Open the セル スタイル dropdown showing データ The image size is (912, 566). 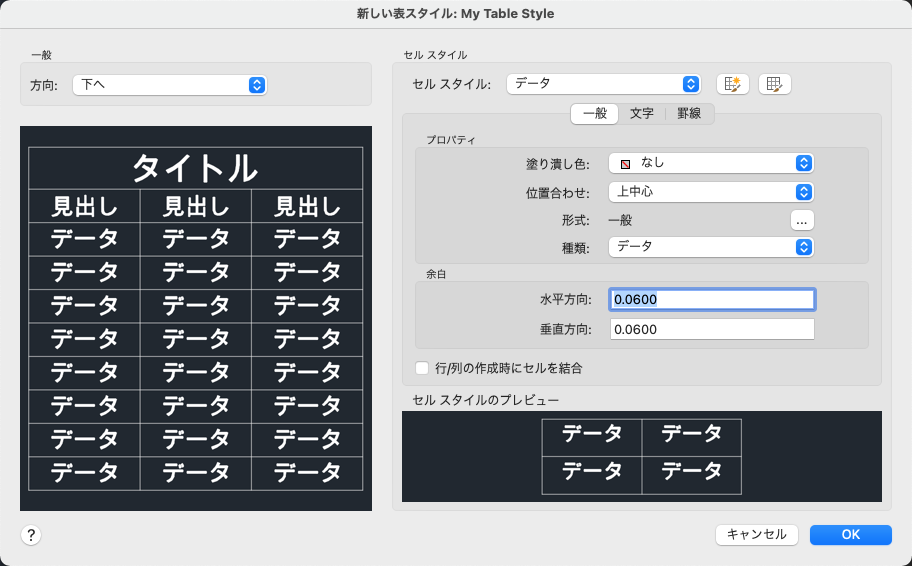pyautogui.click(x=603, y=84)
